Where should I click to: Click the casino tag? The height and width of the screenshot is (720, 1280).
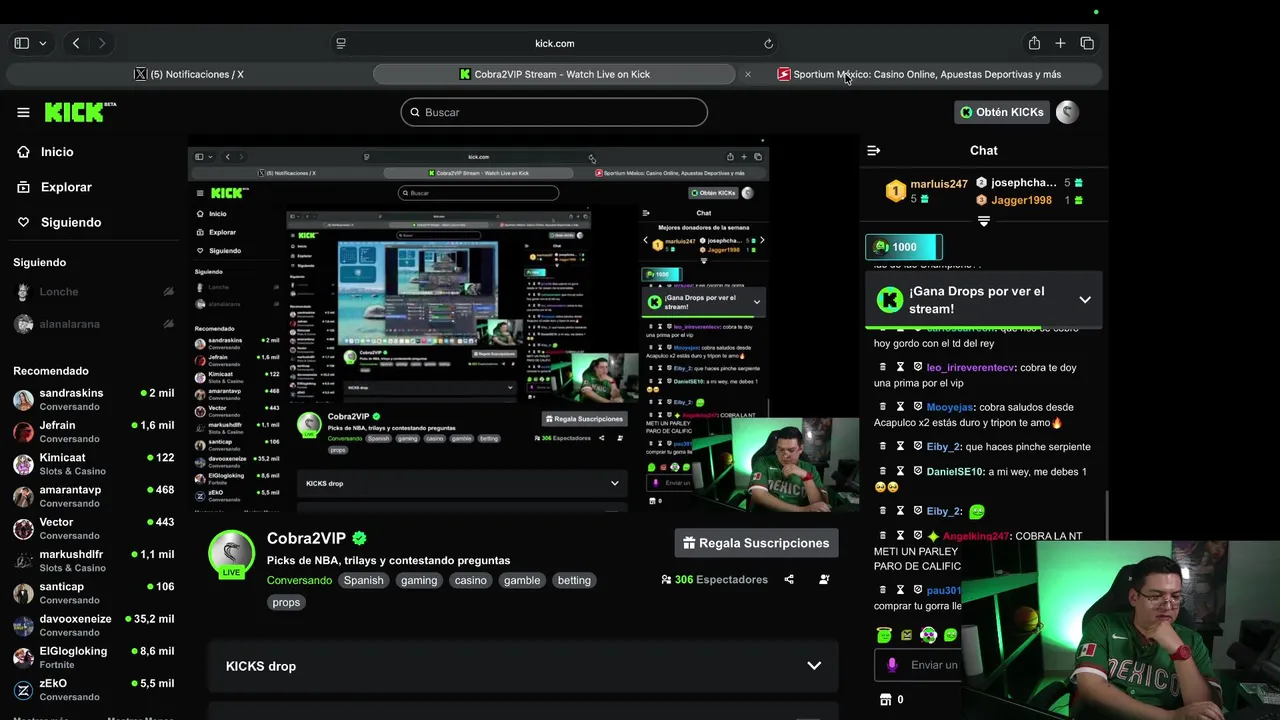[x=470, y=580]
